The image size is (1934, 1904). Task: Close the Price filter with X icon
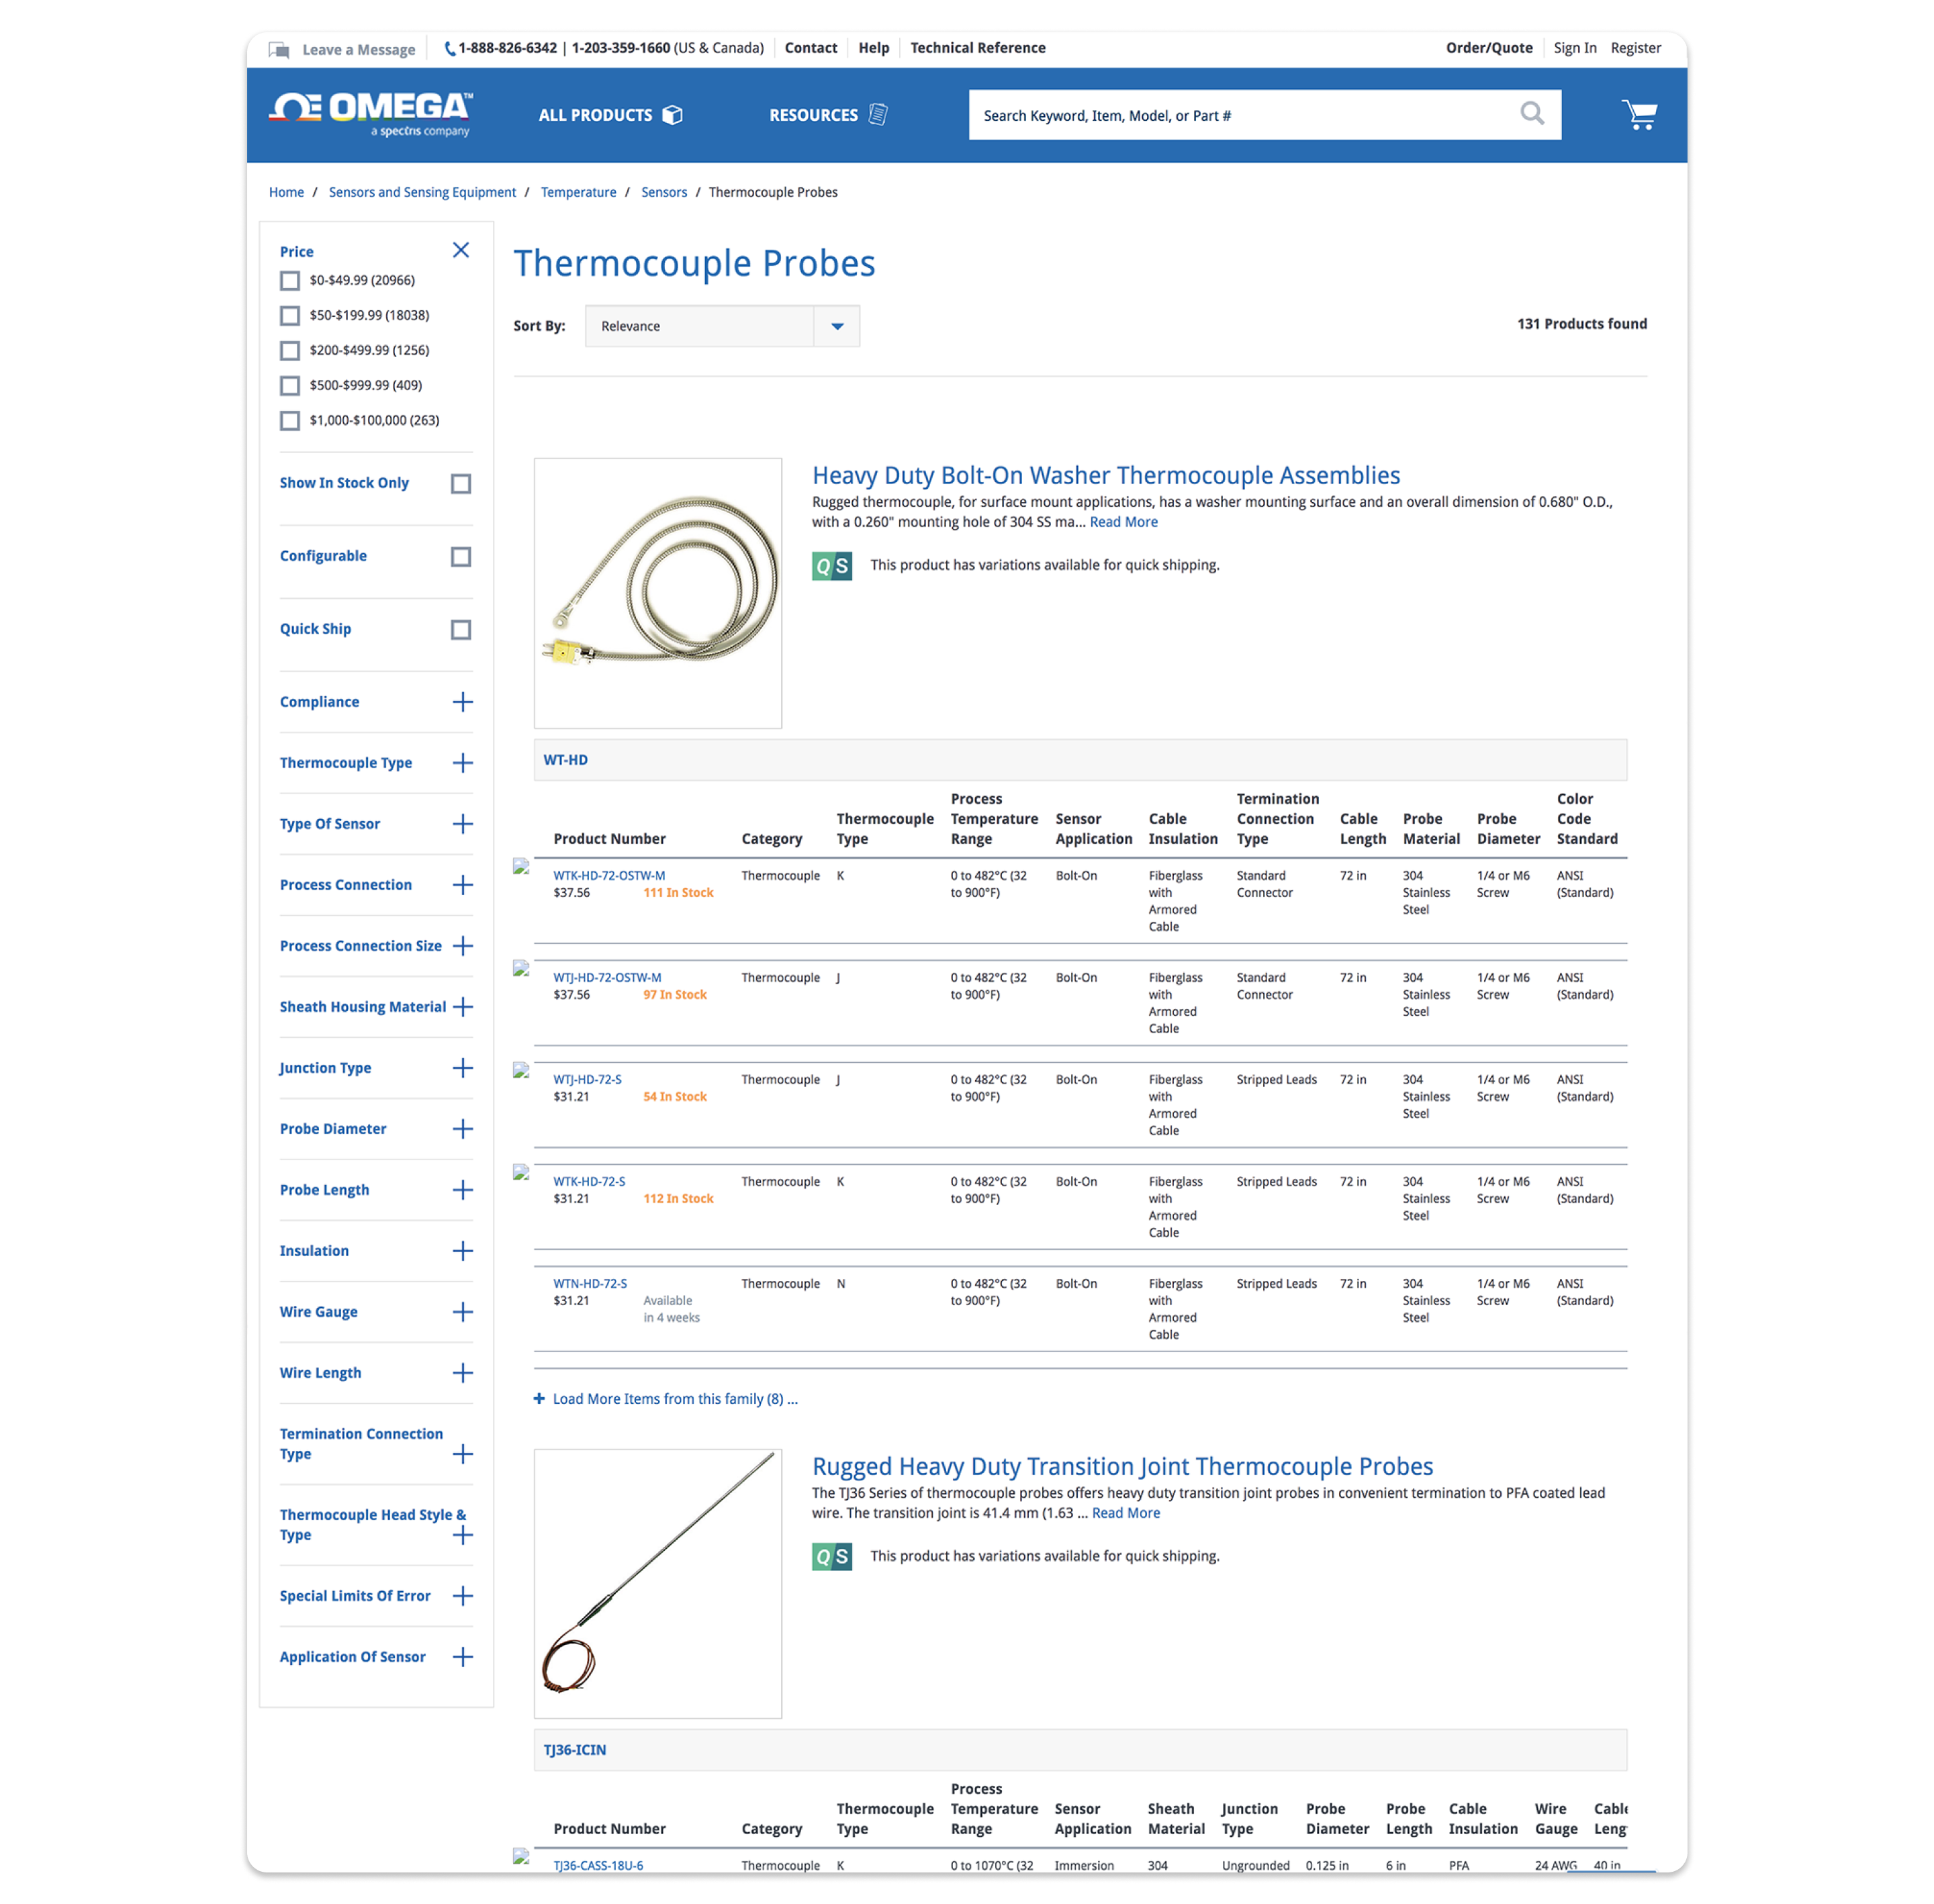pos(461,250)
